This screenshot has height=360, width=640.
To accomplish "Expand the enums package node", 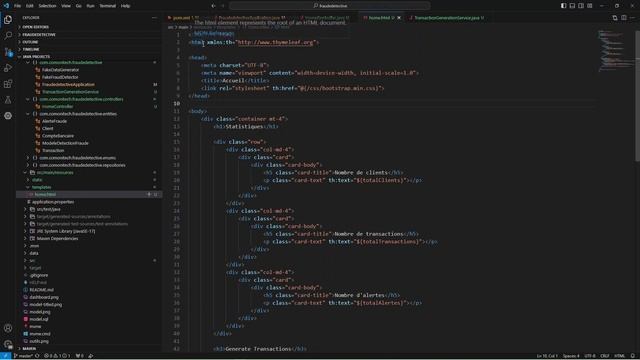I will pyautogui.click(x=28, y=158).
